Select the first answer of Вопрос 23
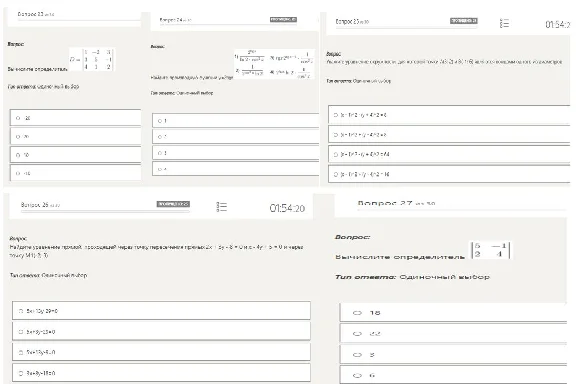 [x=75, y=118]
